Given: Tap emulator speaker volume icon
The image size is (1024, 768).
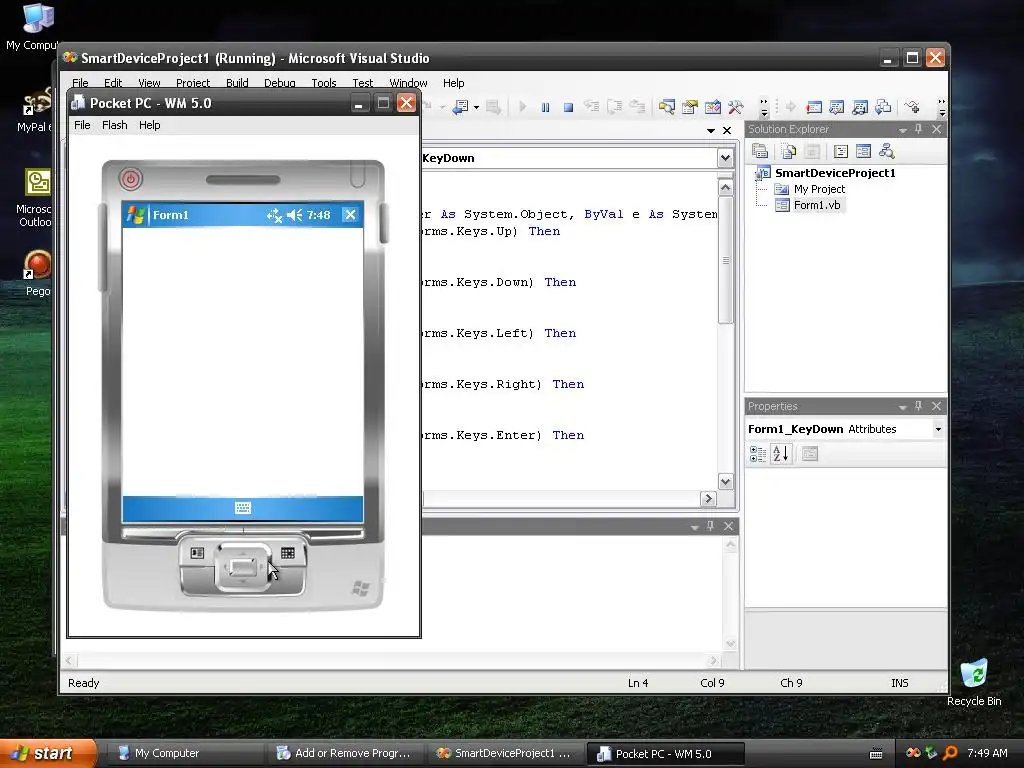Looking at the screenshot, I should coord(295,215).
